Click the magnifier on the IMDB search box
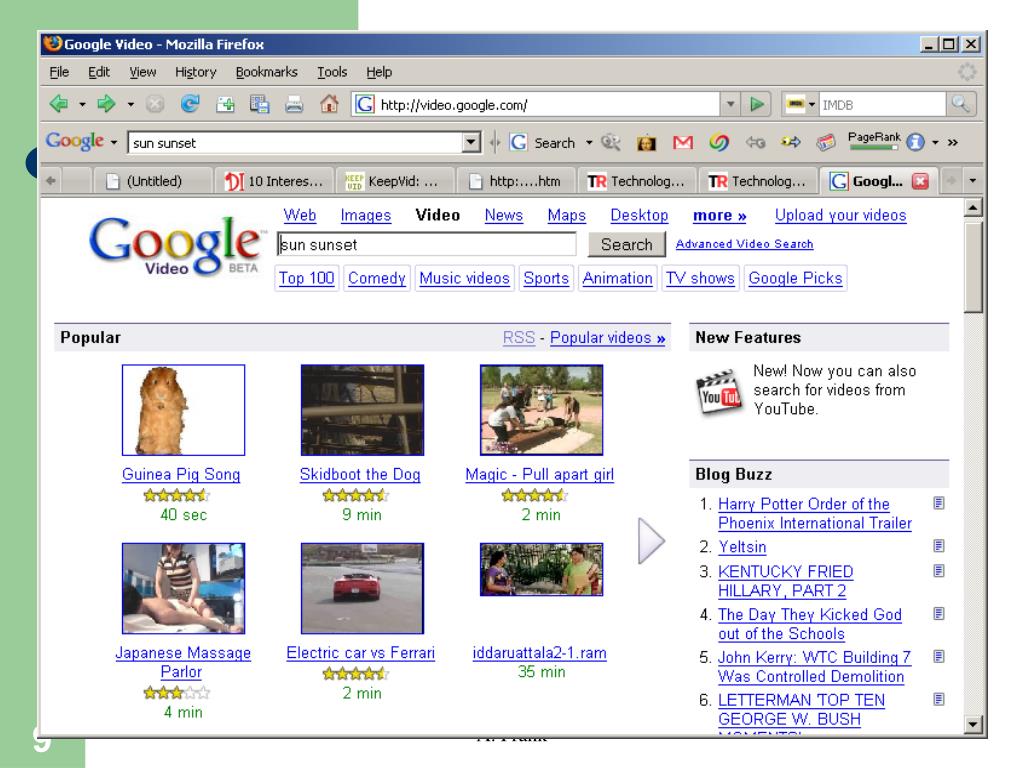The image size is (1024, 768). click(x=961, y=104)
